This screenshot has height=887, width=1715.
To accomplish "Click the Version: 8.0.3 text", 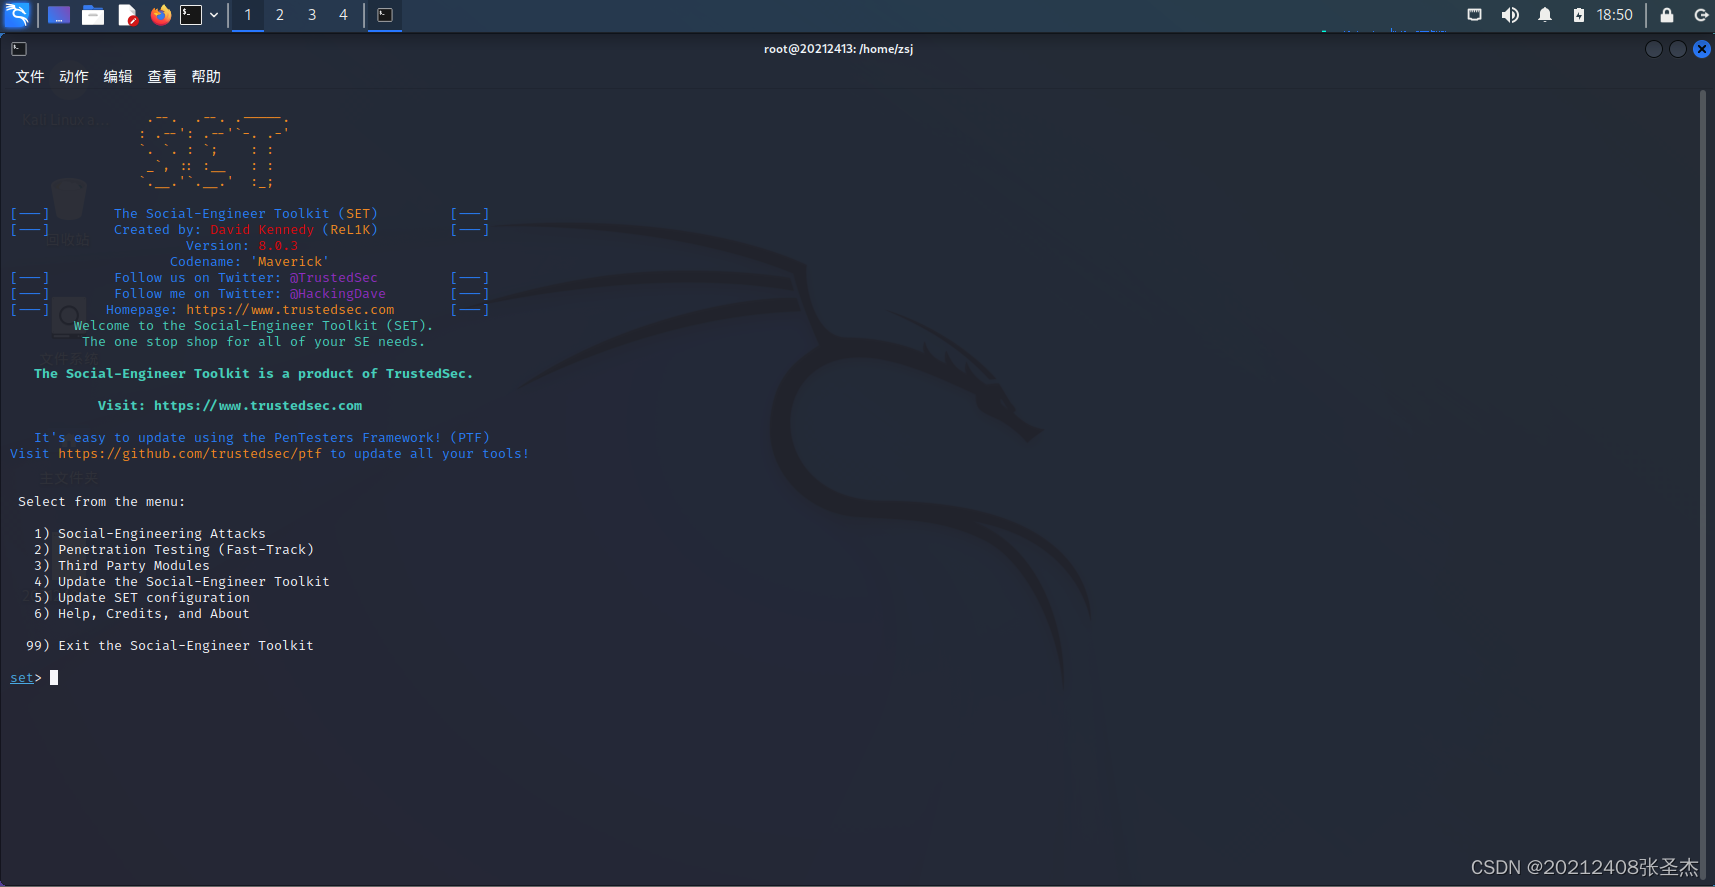I will pos(242,246).
